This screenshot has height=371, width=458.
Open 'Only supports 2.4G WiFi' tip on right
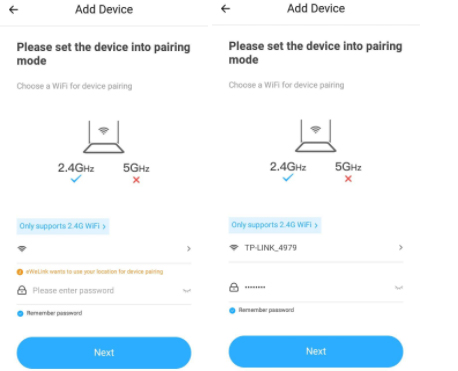(x=275, y=225)
